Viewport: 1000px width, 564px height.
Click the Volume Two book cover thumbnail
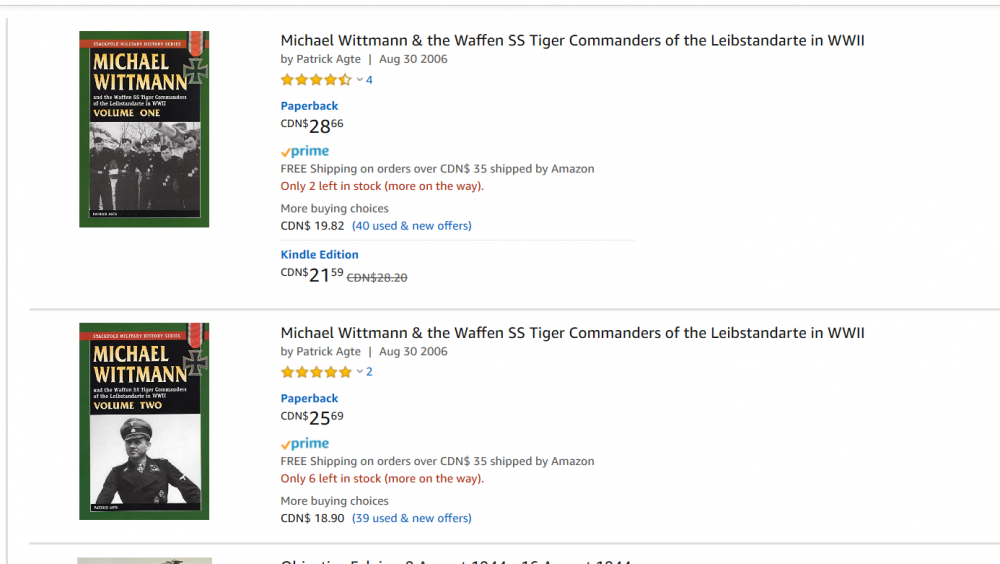[x=144, y=421]
